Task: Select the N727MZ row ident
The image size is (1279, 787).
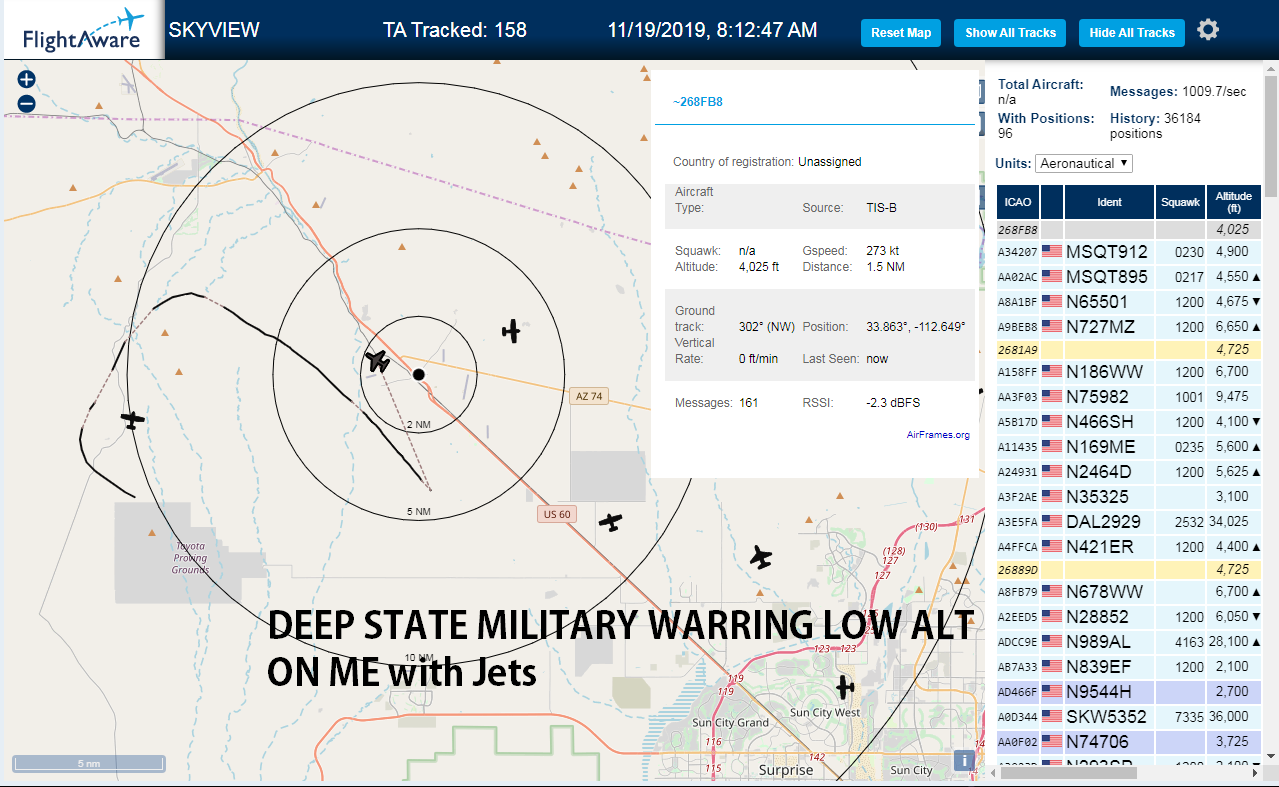Action: pyautogui.click(x=1101, y=326)
